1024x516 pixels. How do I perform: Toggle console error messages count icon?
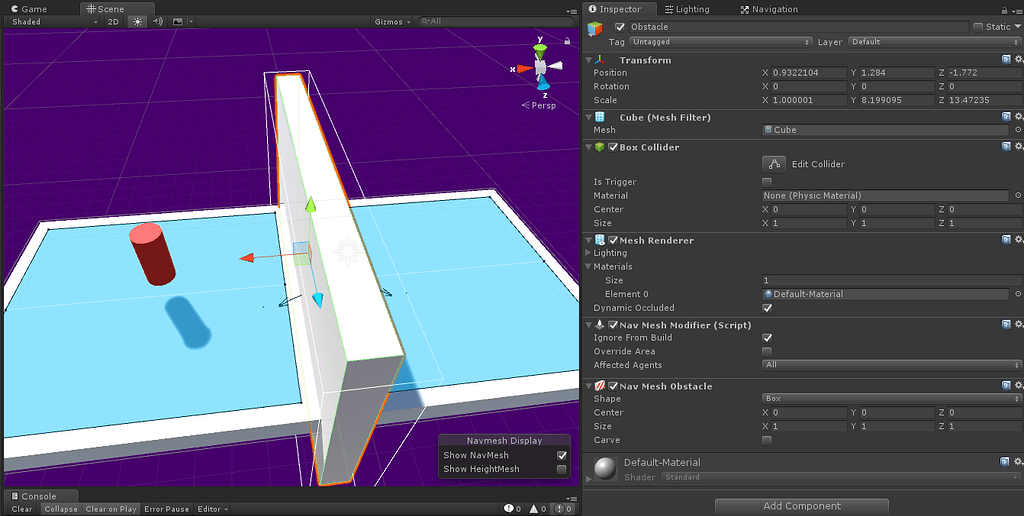(564, 509)
